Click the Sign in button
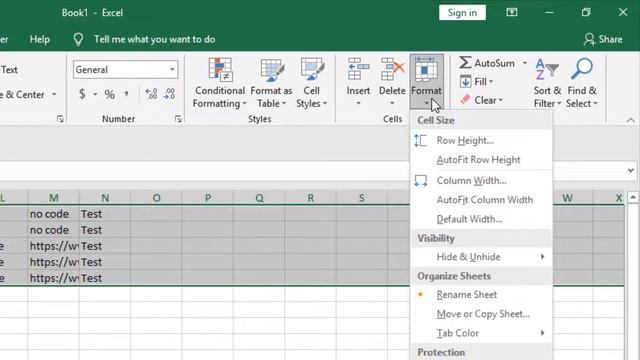The width and height of the screenshot is (640, 360). [462, 13]
